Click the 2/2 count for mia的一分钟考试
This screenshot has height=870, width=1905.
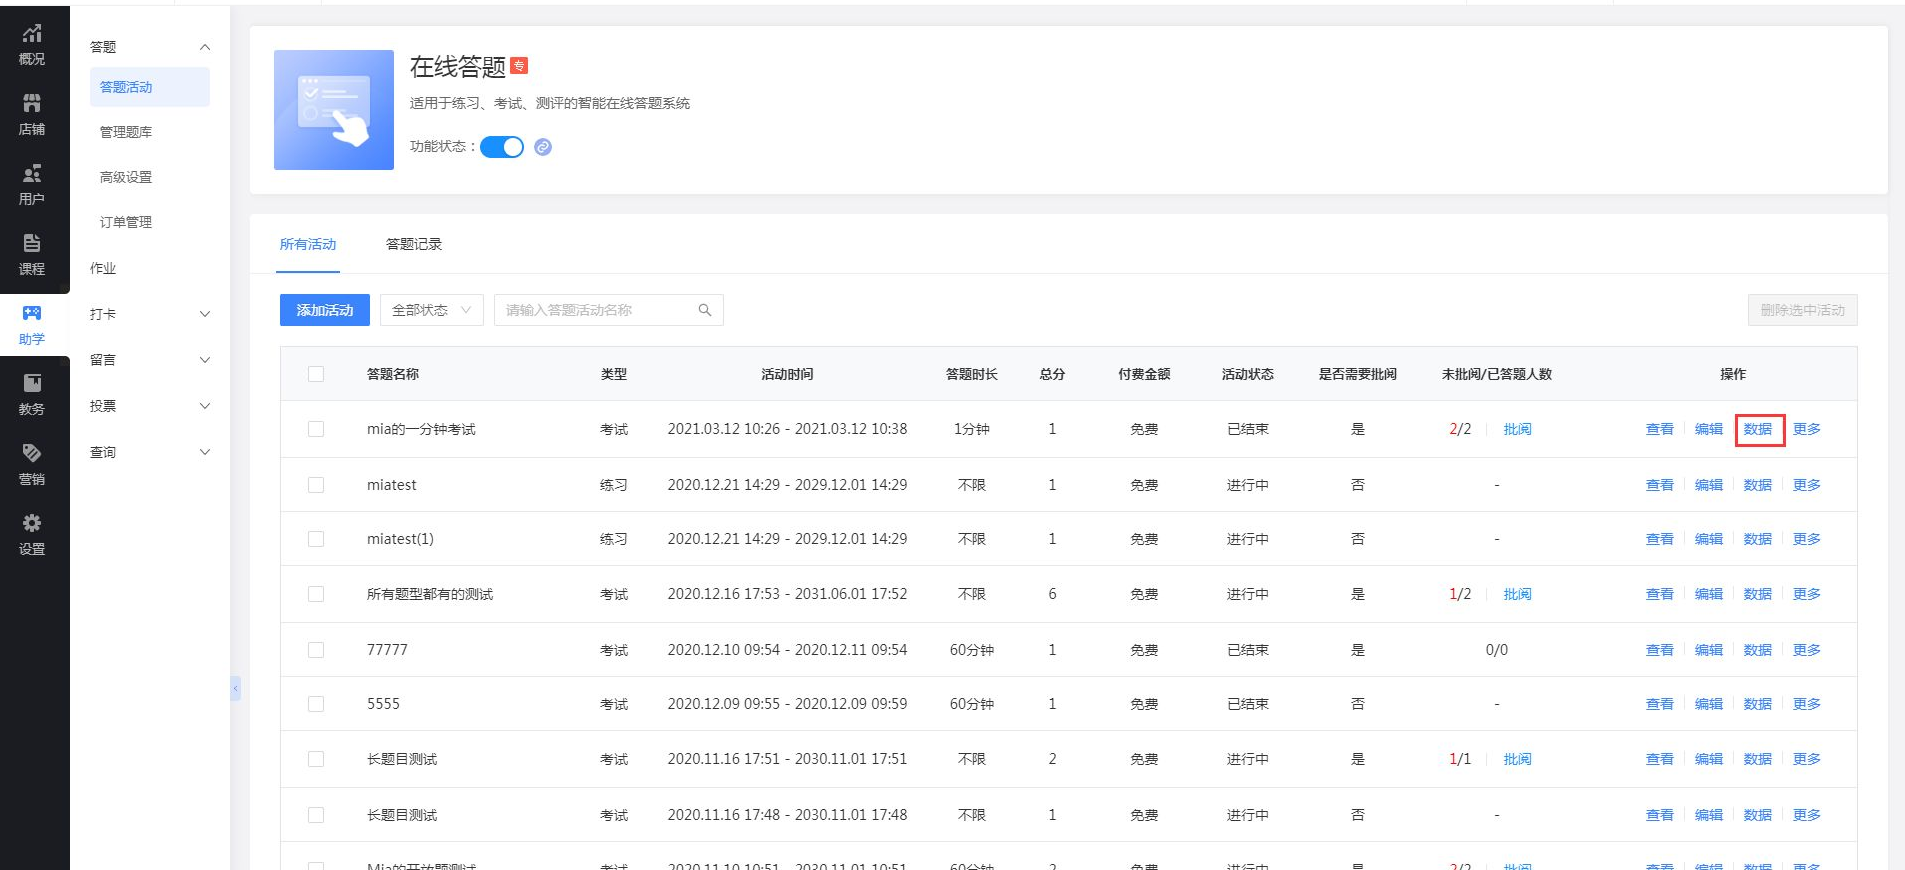tap(1460, 429)
